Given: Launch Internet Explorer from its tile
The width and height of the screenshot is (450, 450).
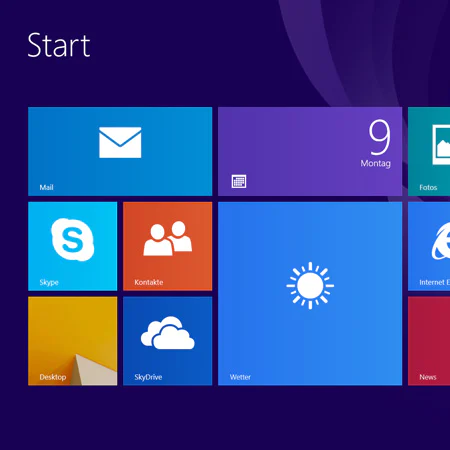Looking at the screenshot, I should tap(429, 246).
